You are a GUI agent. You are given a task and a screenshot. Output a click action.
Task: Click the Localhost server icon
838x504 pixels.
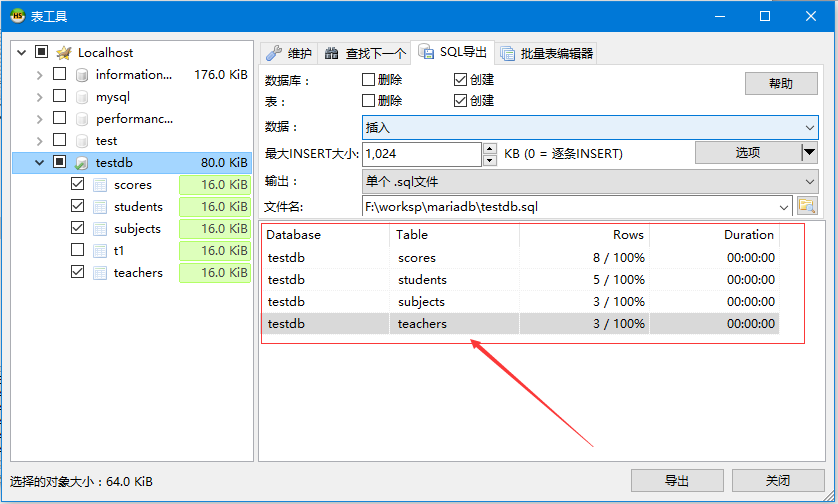pyautogui.click(x=64, y=52)
